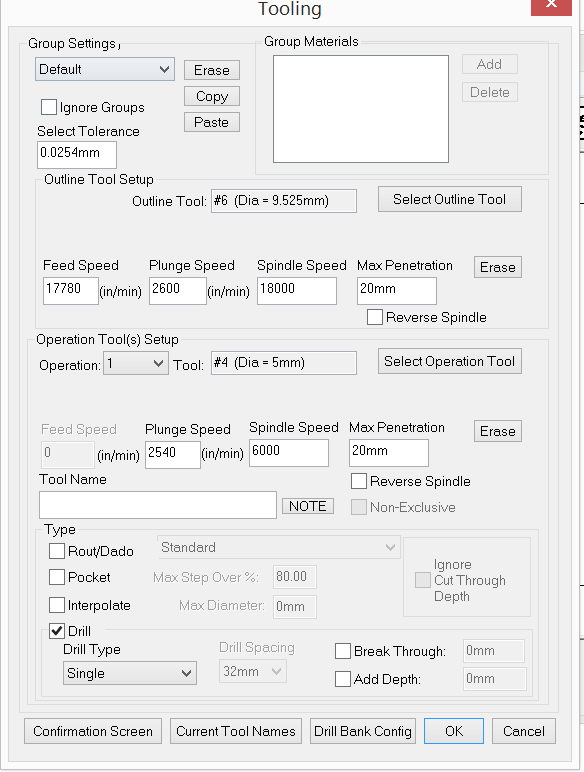Click Select Operation Tool button
This screenshot has width=584, height=772.
click(450, 361)
